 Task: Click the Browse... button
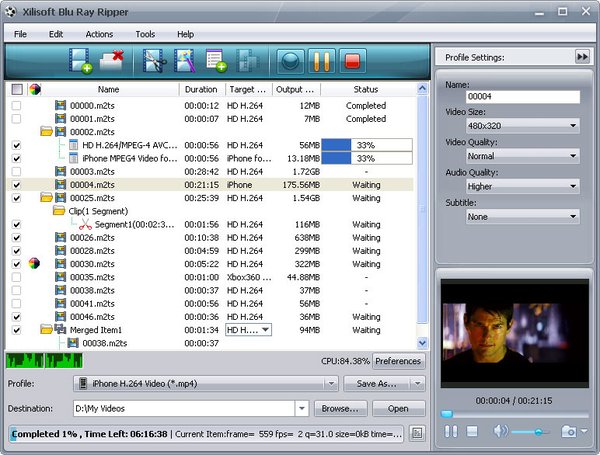tap(340, 408)
